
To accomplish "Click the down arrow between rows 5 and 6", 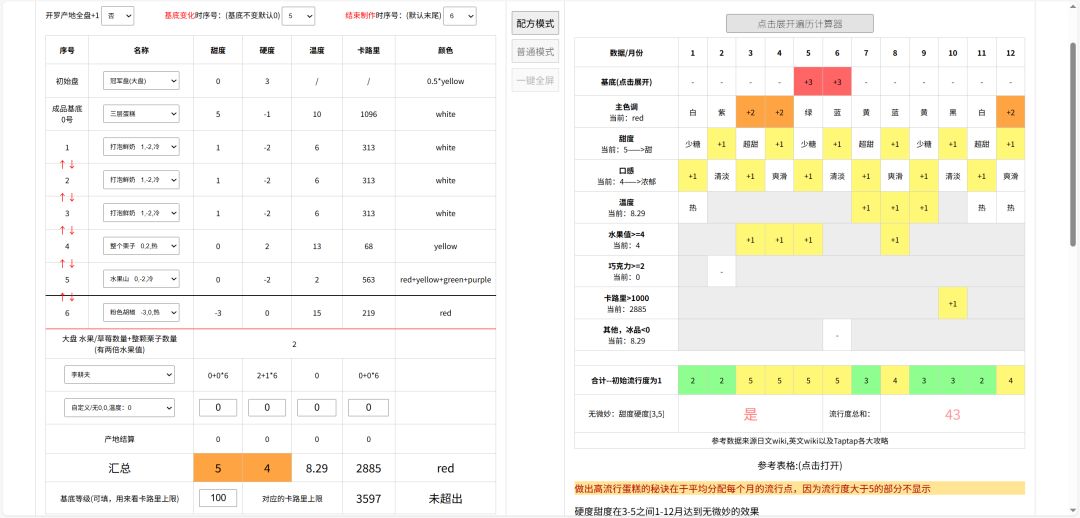I will click(x=72, y=296).
